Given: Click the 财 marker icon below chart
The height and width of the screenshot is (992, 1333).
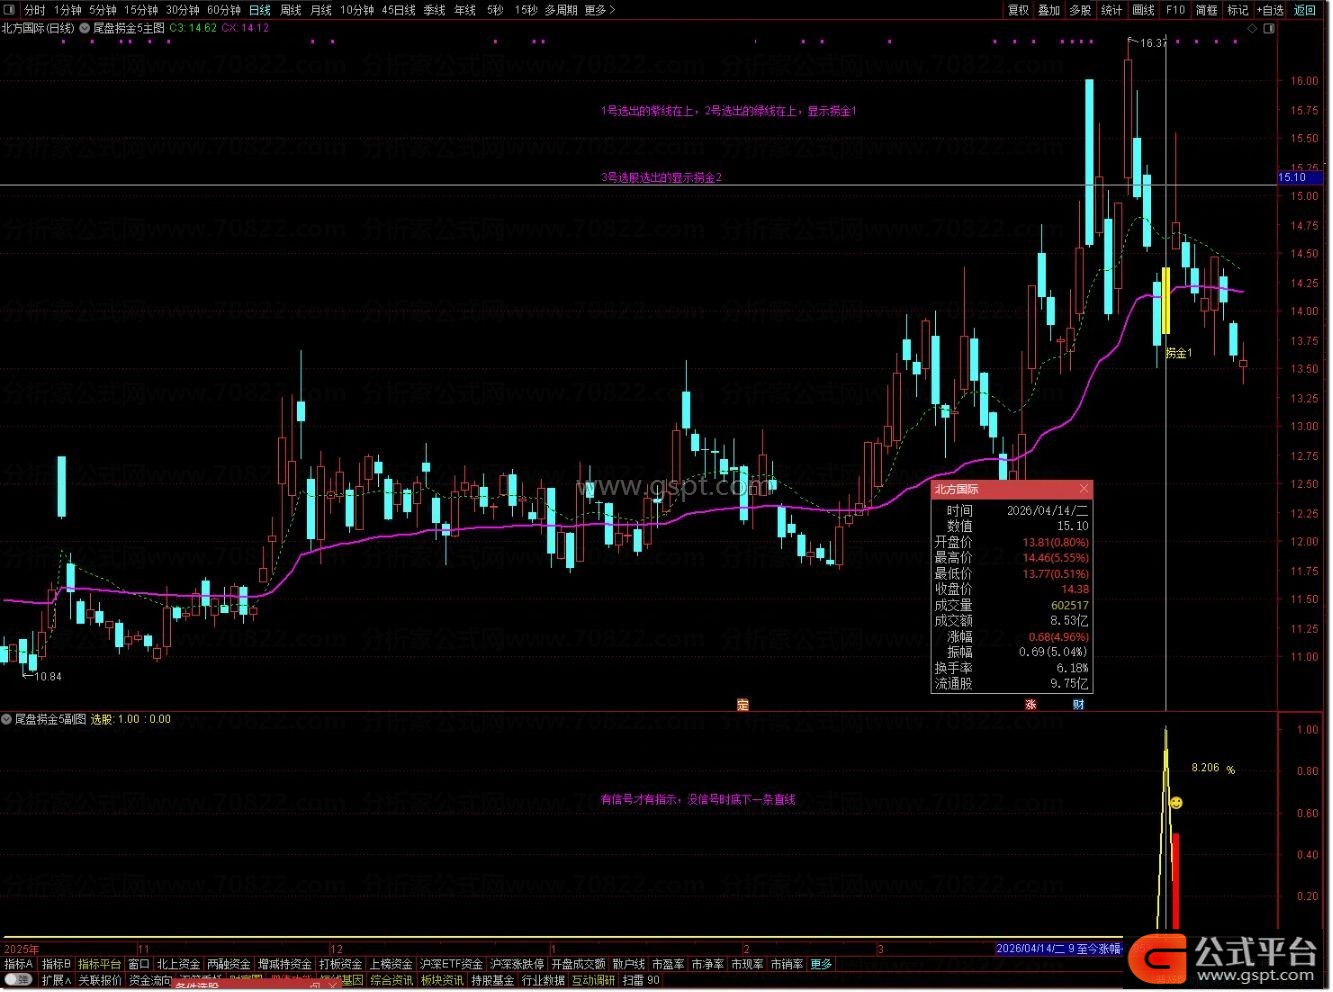Looking at the screenshot, I should coord(1078,705).
